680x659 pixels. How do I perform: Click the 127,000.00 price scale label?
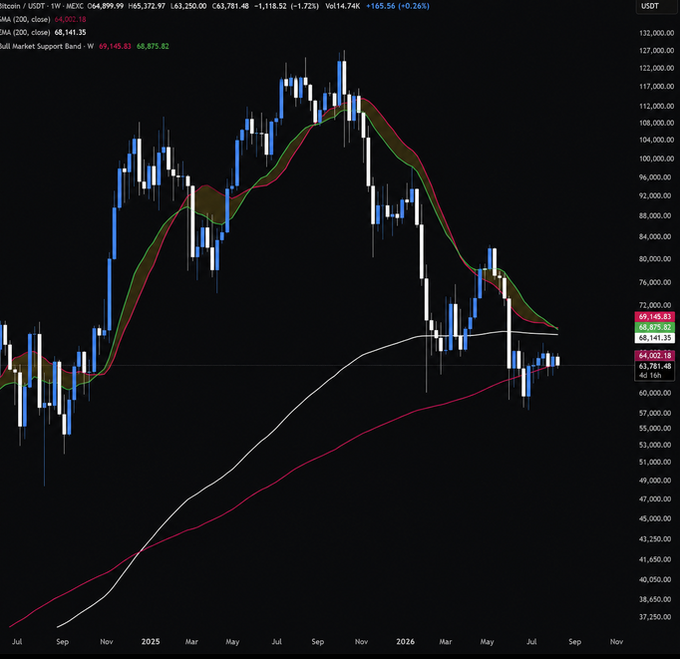click(657, 51)
